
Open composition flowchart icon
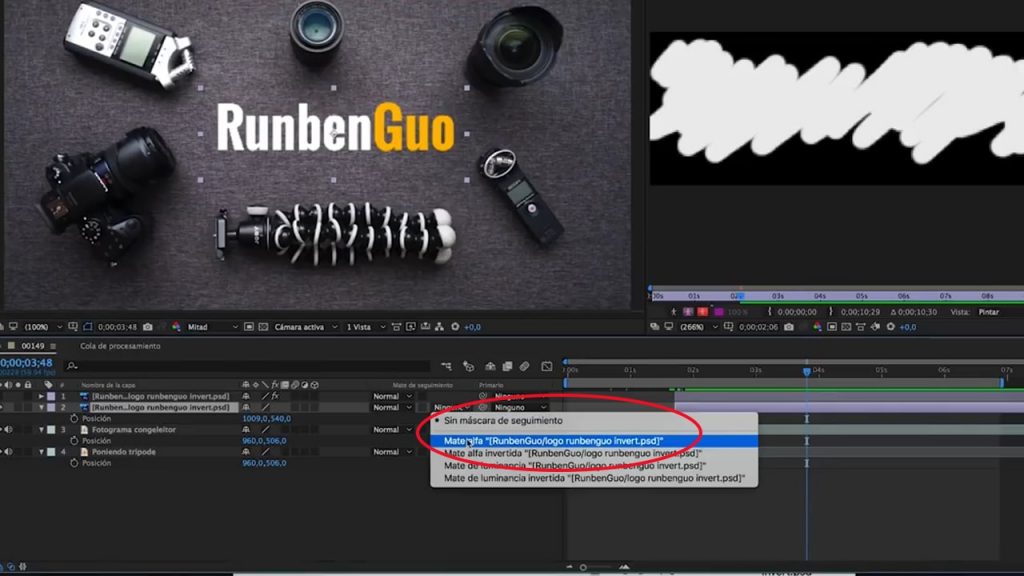click(x=440, y=327)
